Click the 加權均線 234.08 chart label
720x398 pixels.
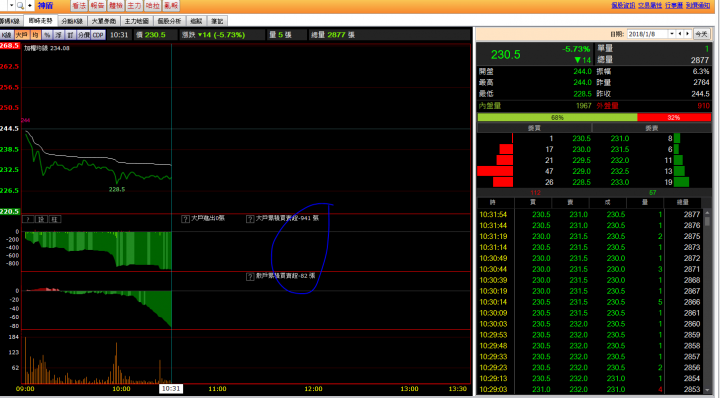coord(47,48)
